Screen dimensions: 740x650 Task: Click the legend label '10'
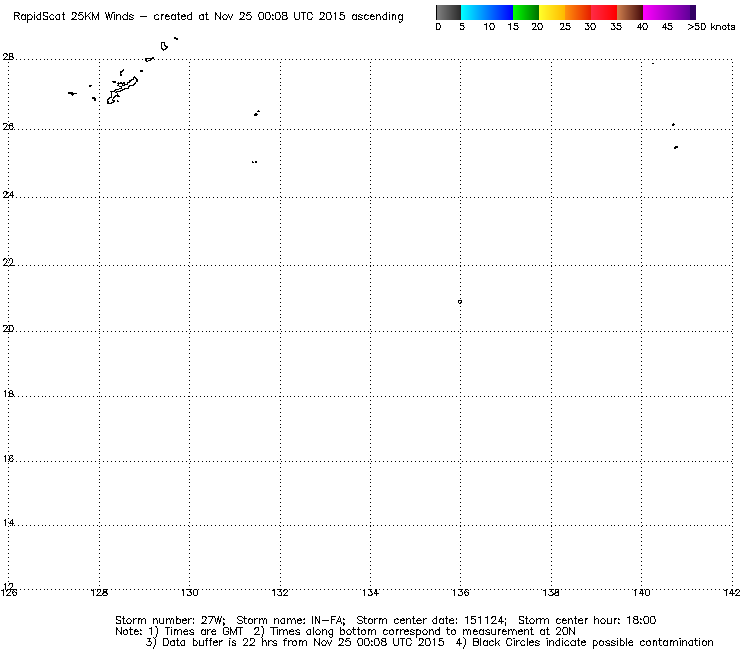489,27
